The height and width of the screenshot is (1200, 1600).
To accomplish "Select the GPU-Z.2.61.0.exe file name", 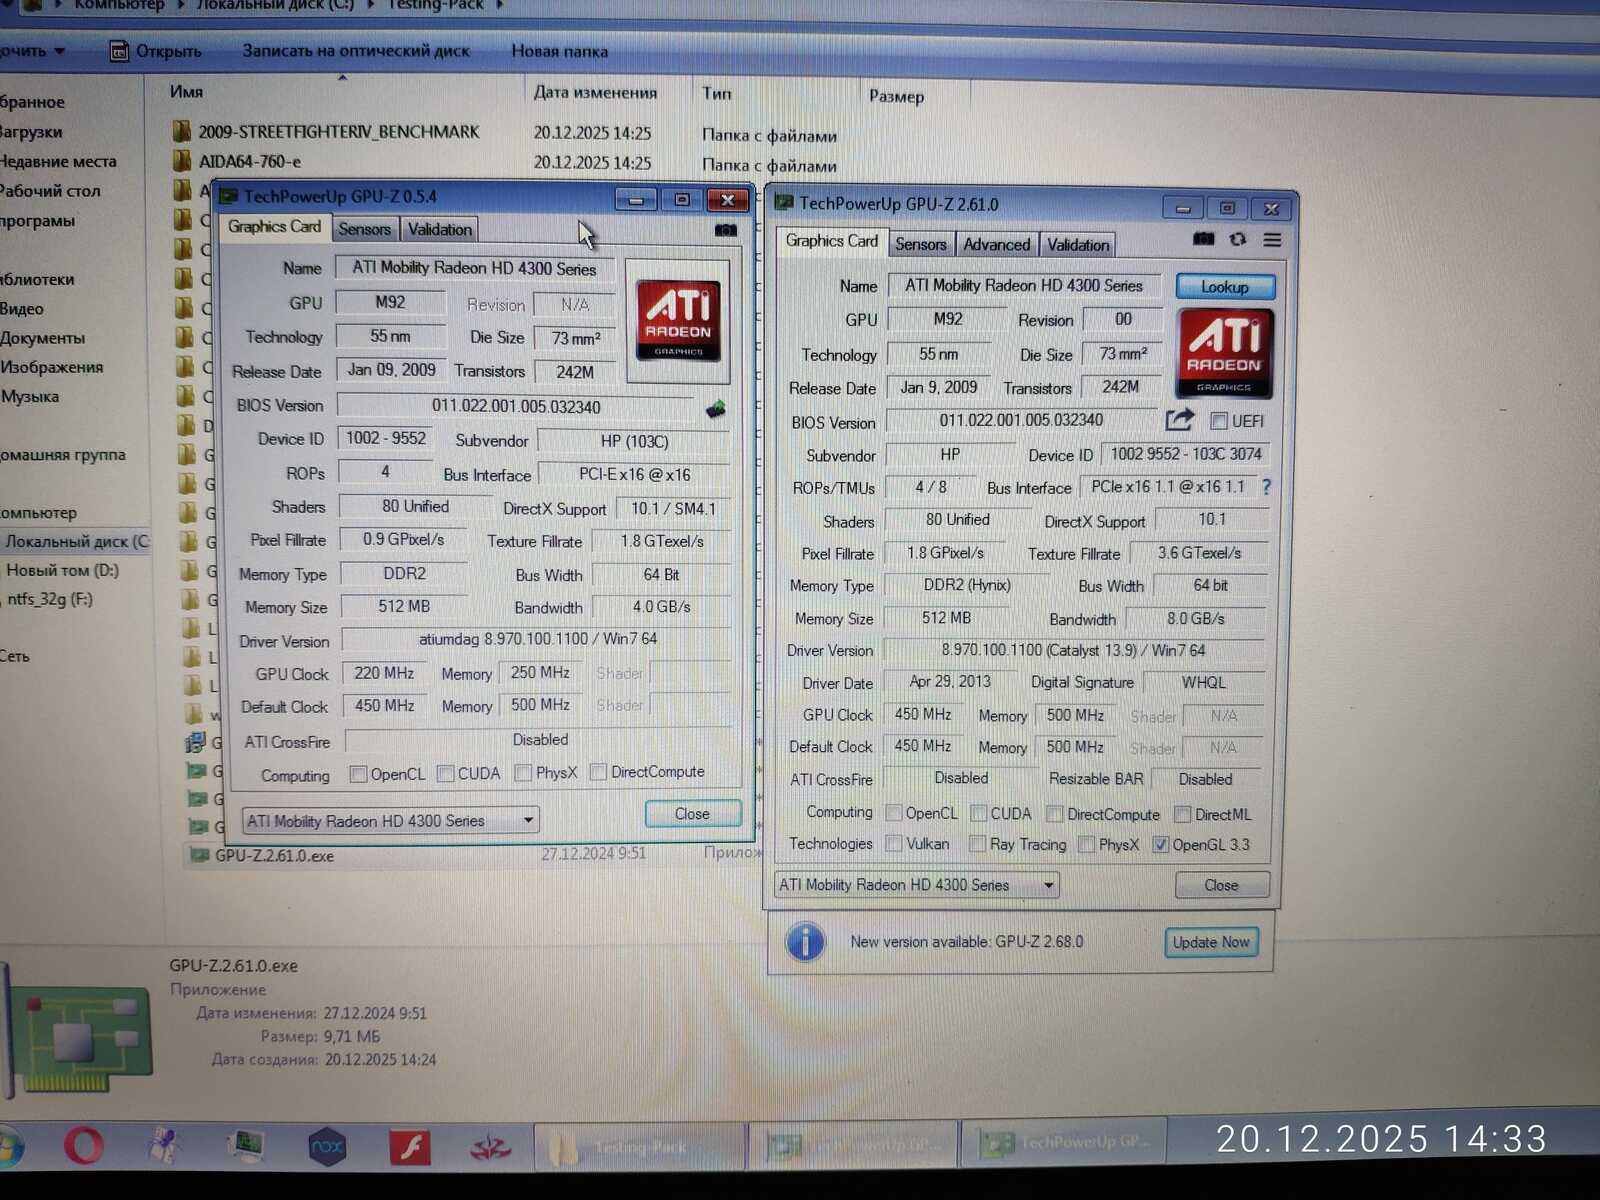I will point(274,856).
